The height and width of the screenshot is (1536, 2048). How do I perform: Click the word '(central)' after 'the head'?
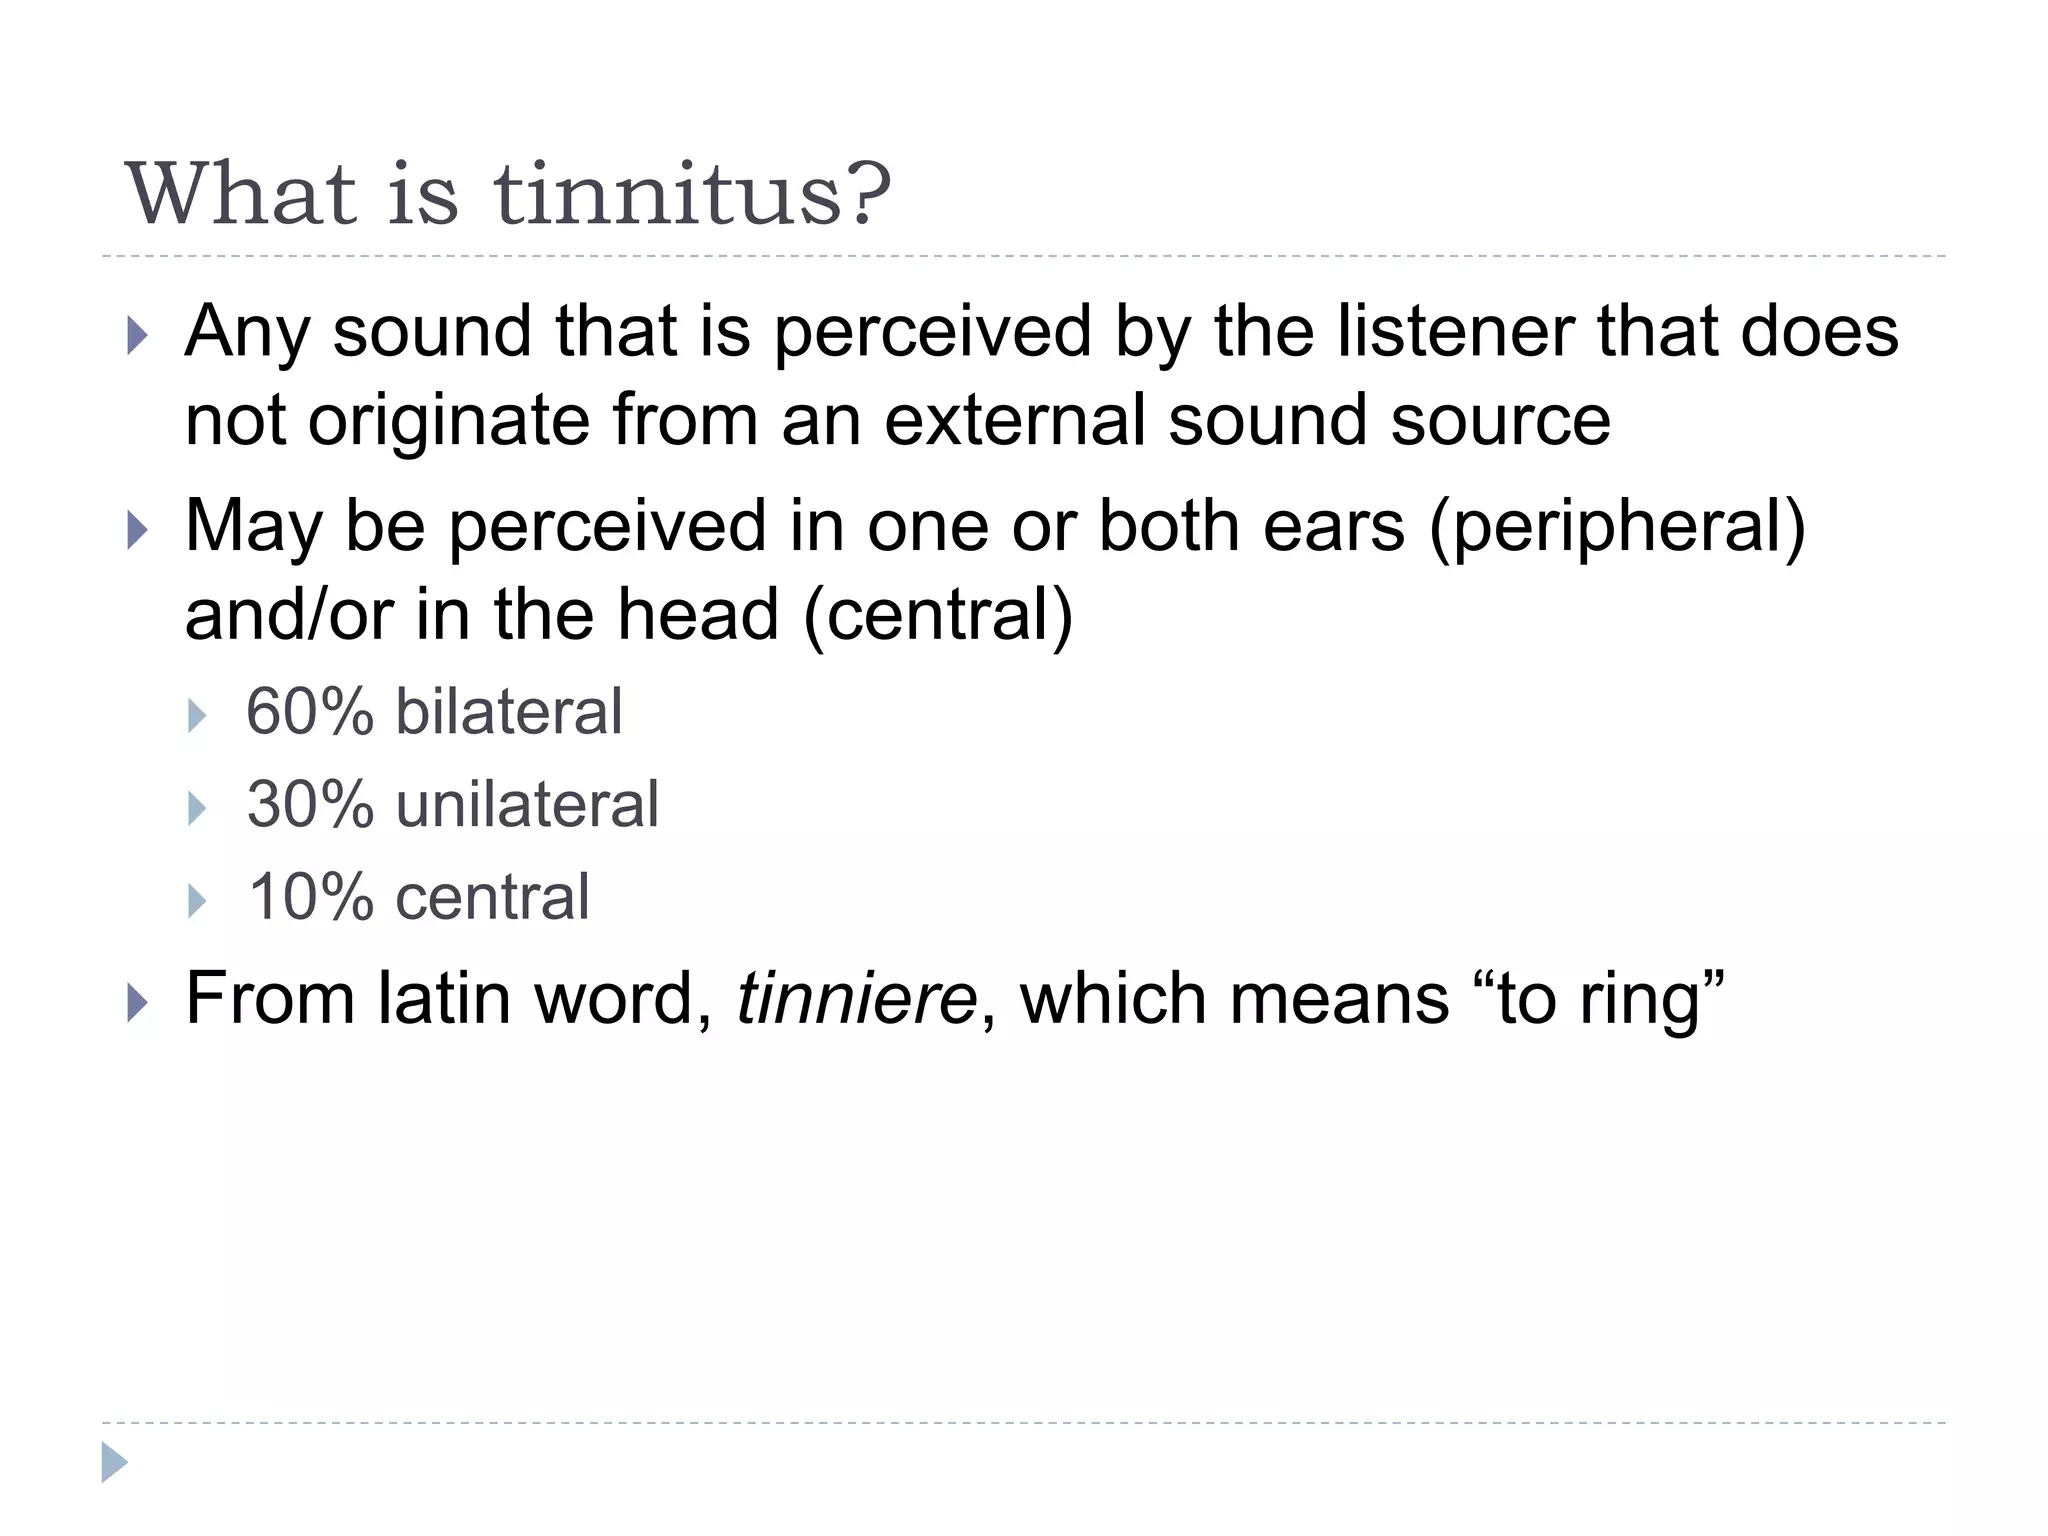click(x=938, y=616)
